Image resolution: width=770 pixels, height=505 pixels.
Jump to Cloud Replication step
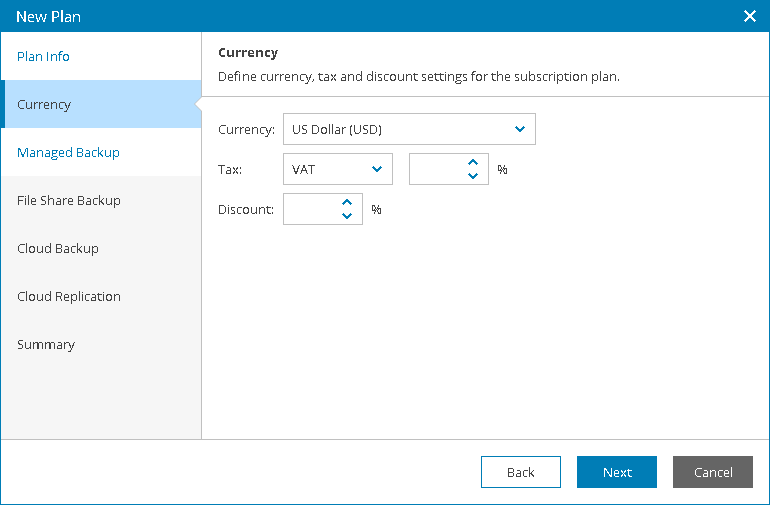tap(69, 296)
